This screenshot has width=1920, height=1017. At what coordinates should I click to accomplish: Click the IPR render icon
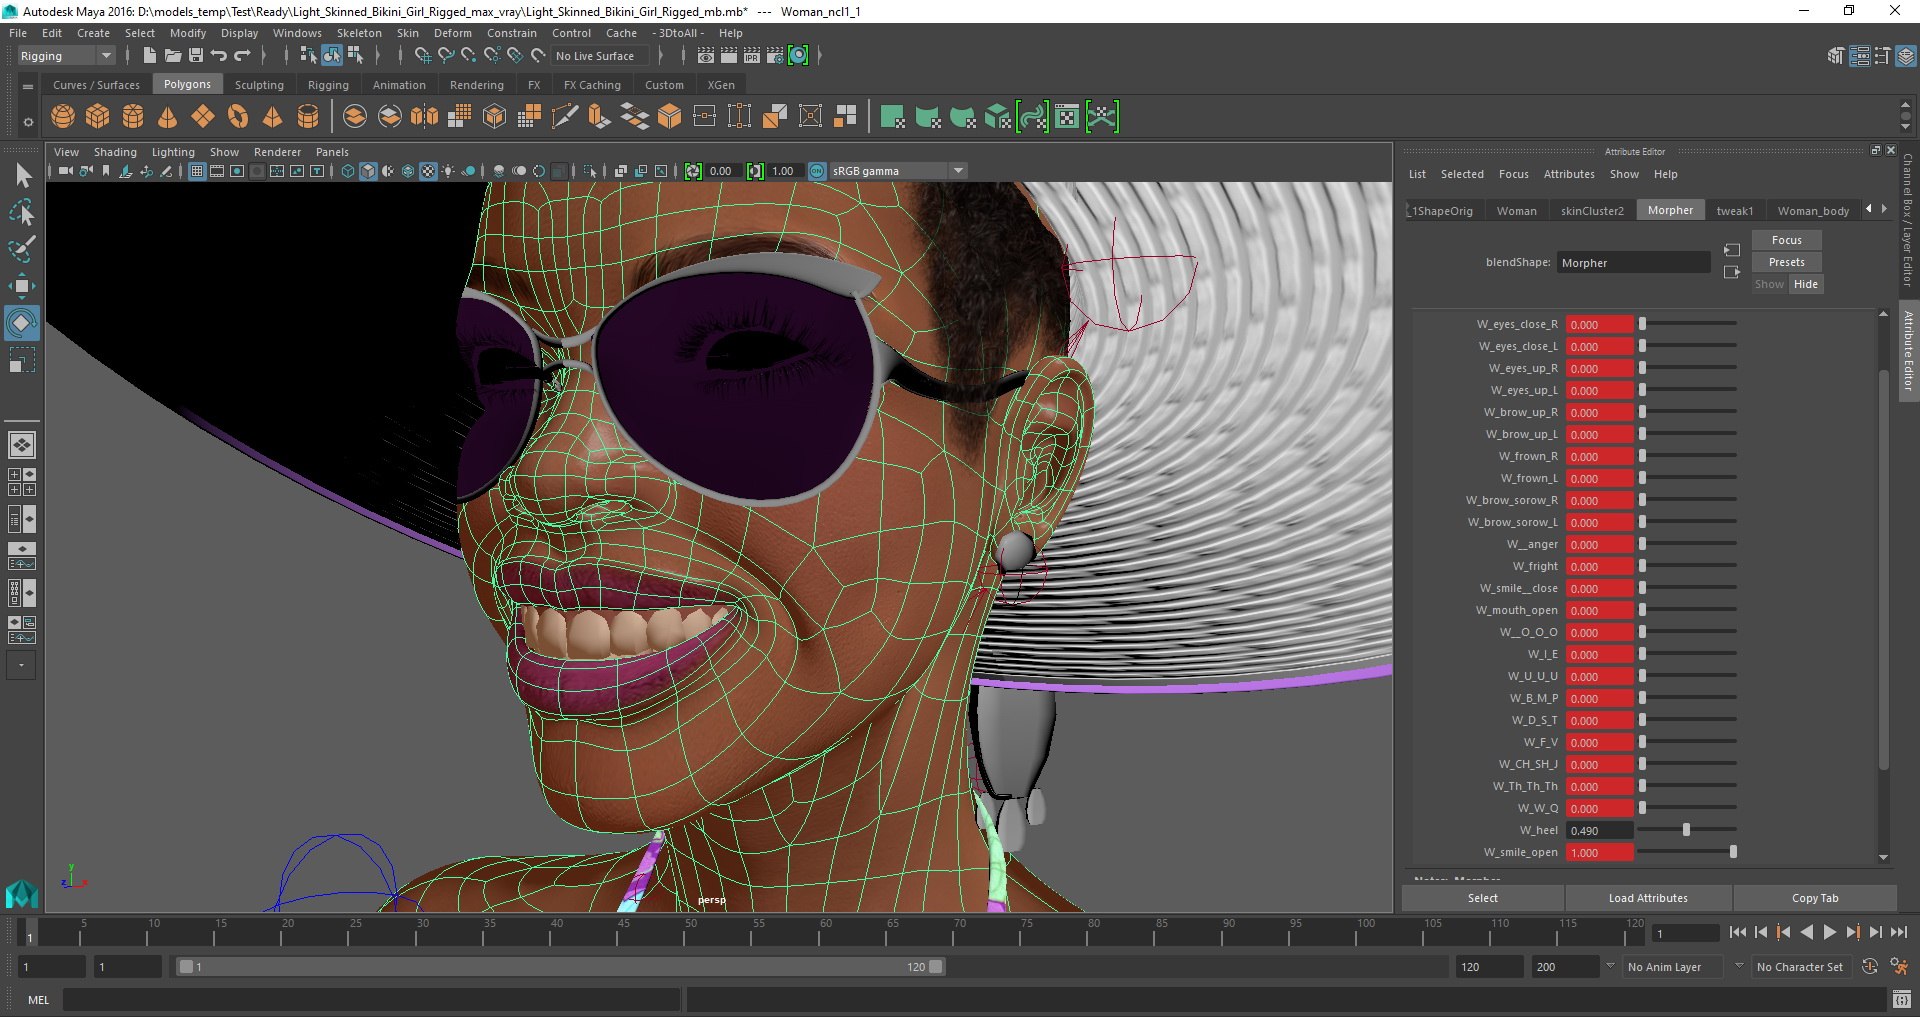[x=752, y=56]
